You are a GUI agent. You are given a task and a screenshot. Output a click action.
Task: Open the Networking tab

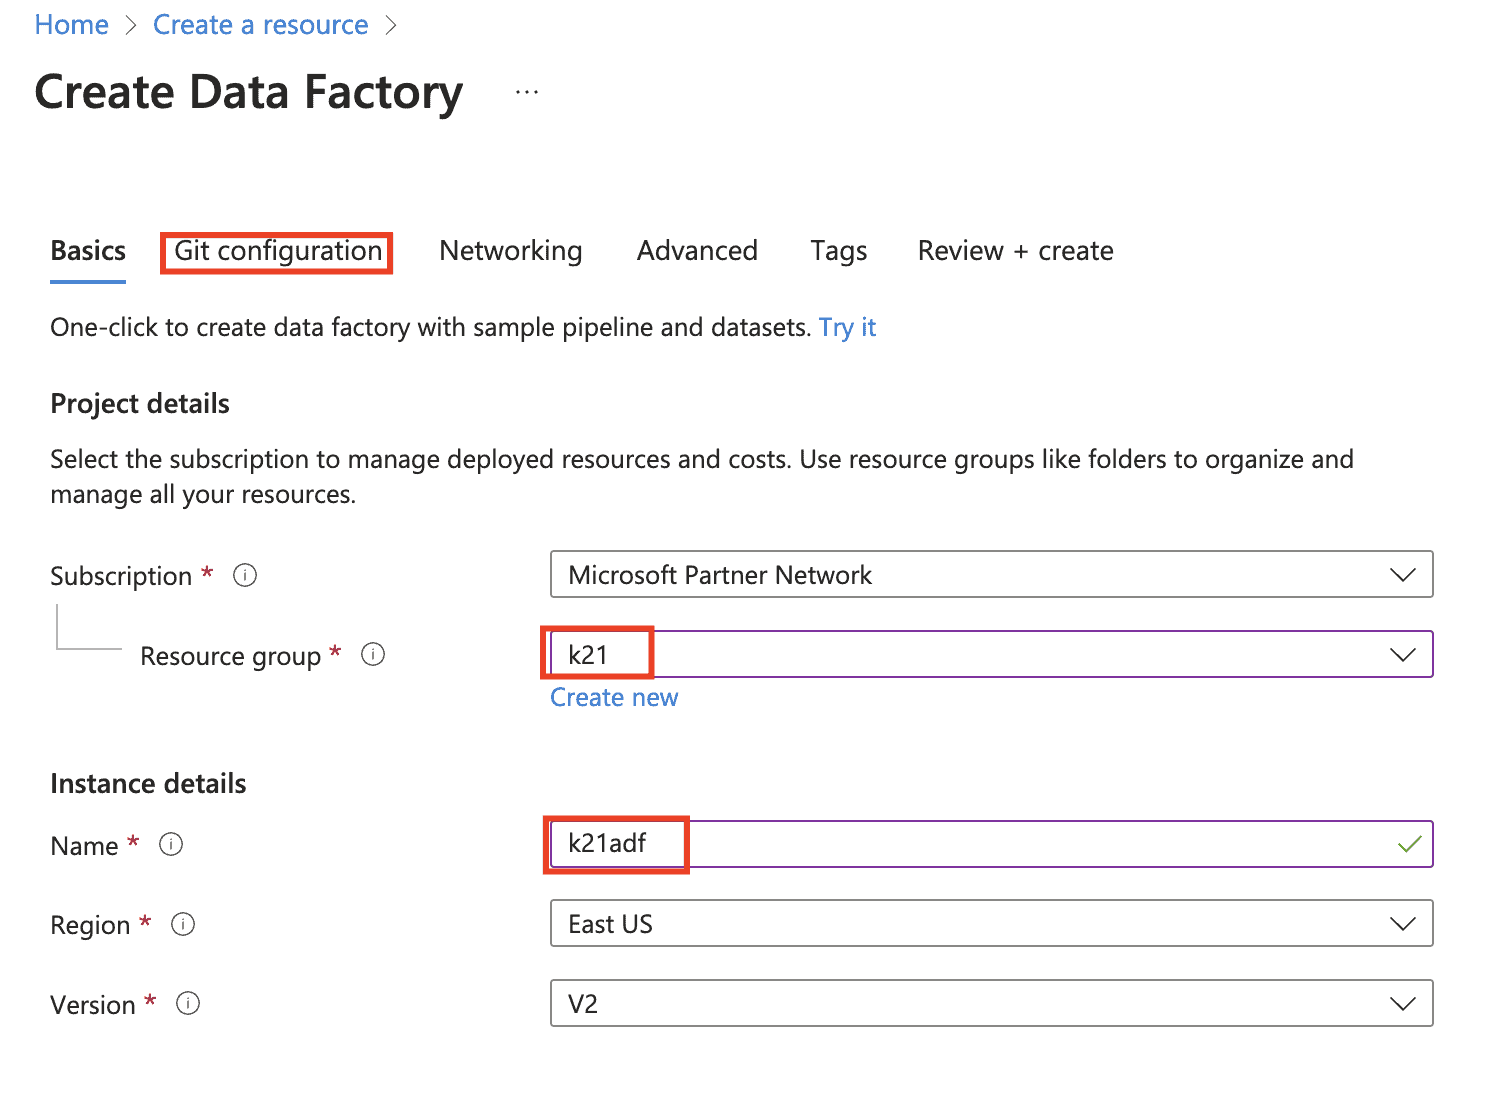(x=510, y=251)
